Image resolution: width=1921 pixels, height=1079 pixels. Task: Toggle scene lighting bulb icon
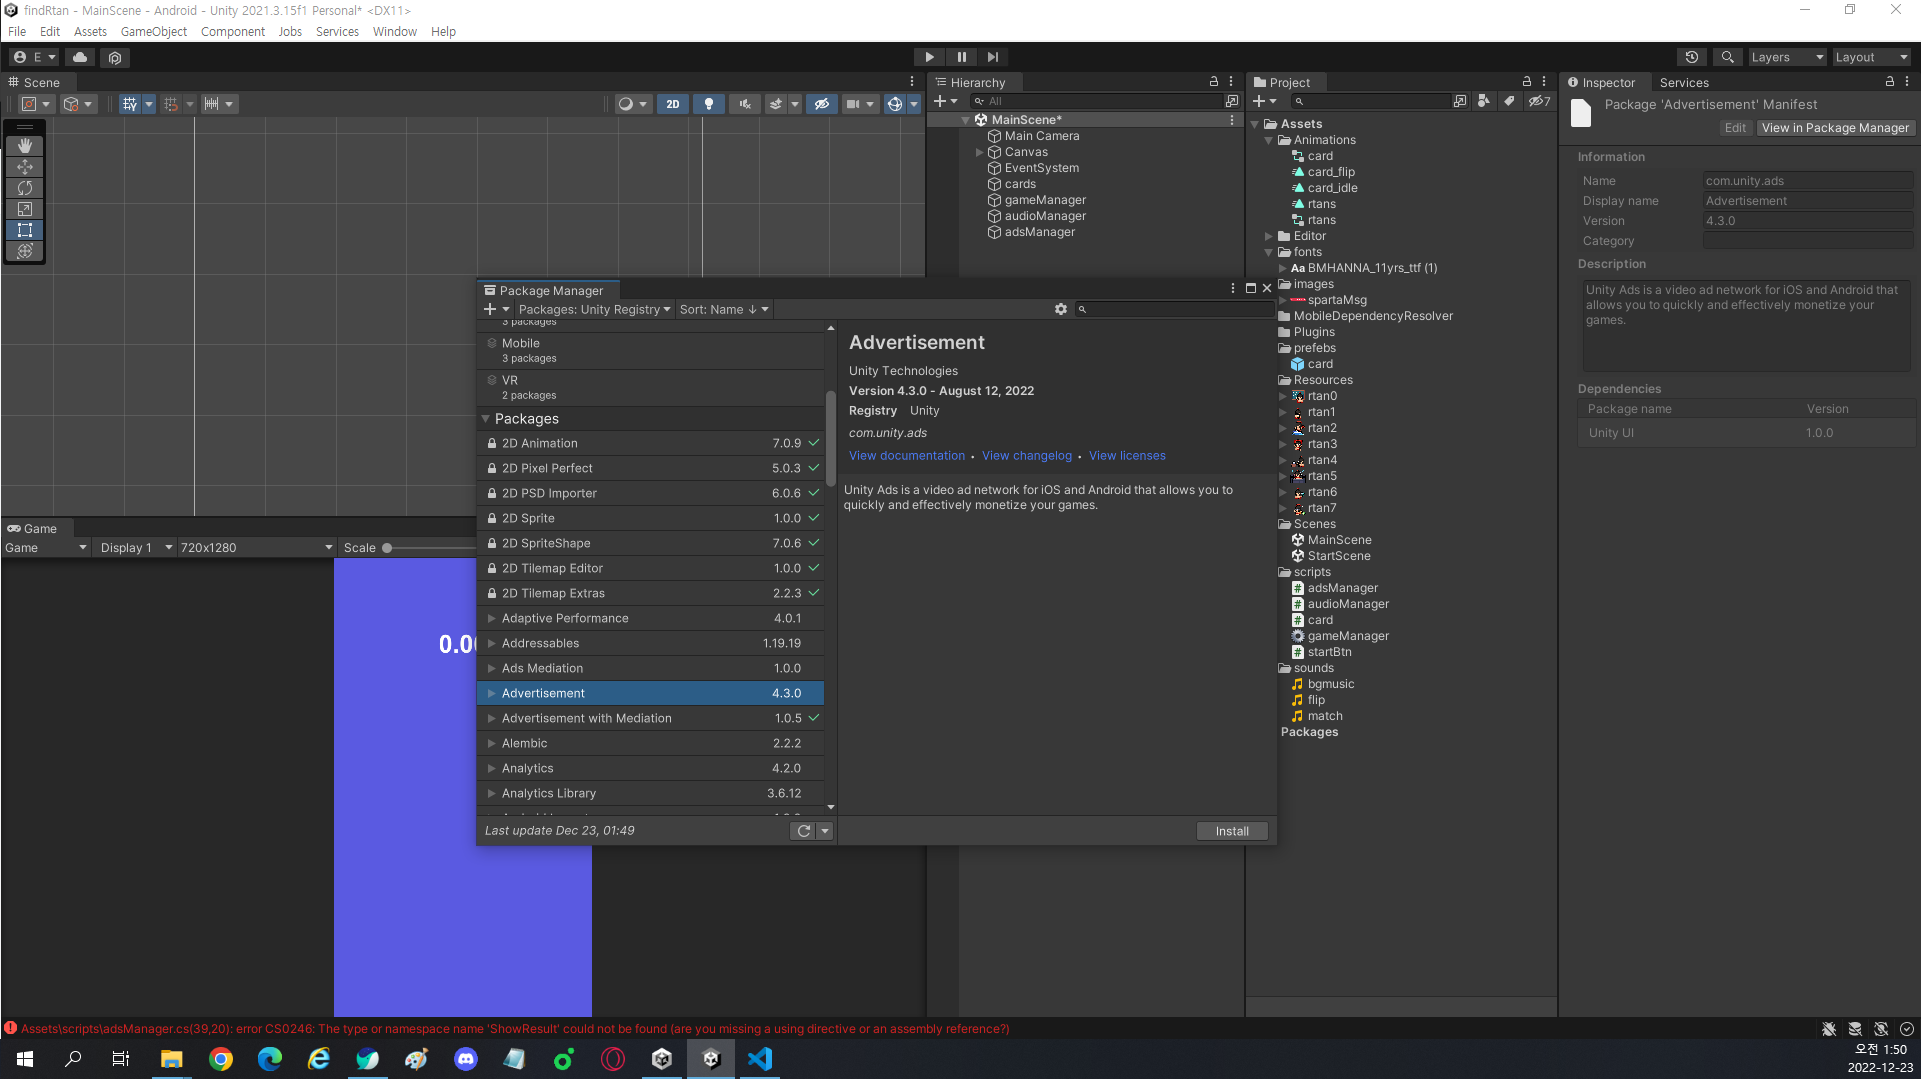click(709, 104)
